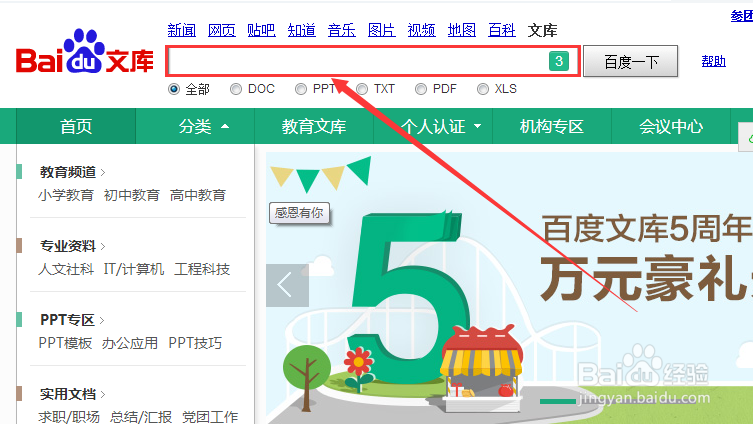Open 总结/汇报 category link
Screen dimensions: 753x424
click(x=141, y=416)
